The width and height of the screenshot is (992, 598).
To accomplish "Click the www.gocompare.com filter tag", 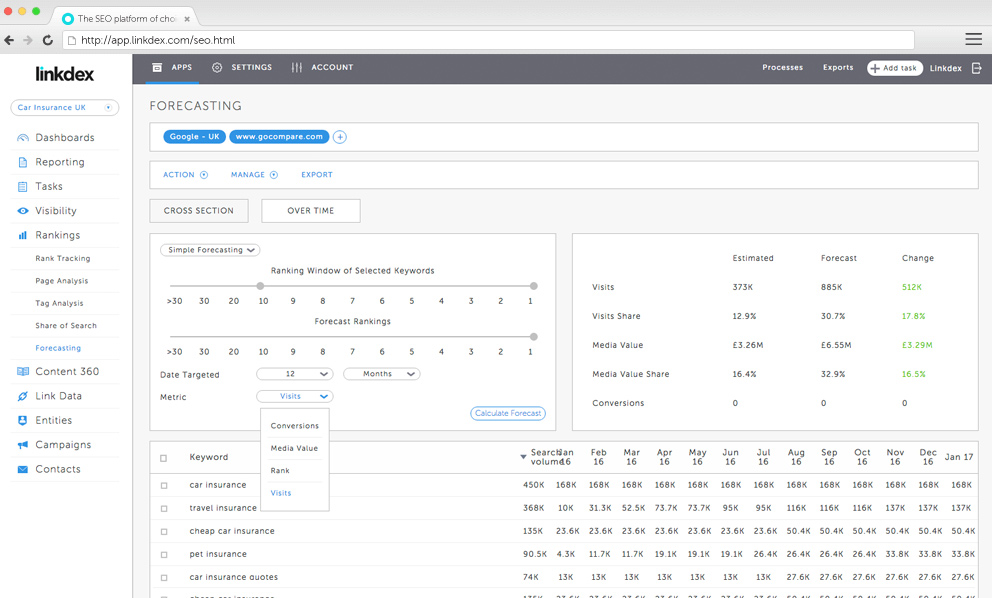I will click(x=279, y=137).
